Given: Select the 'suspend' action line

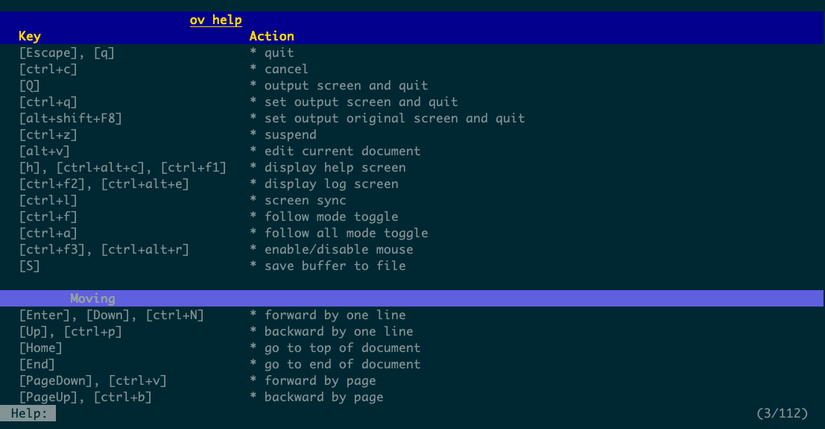Looking at the screenshot, I should pyautogui.click(x=290, y=135).
